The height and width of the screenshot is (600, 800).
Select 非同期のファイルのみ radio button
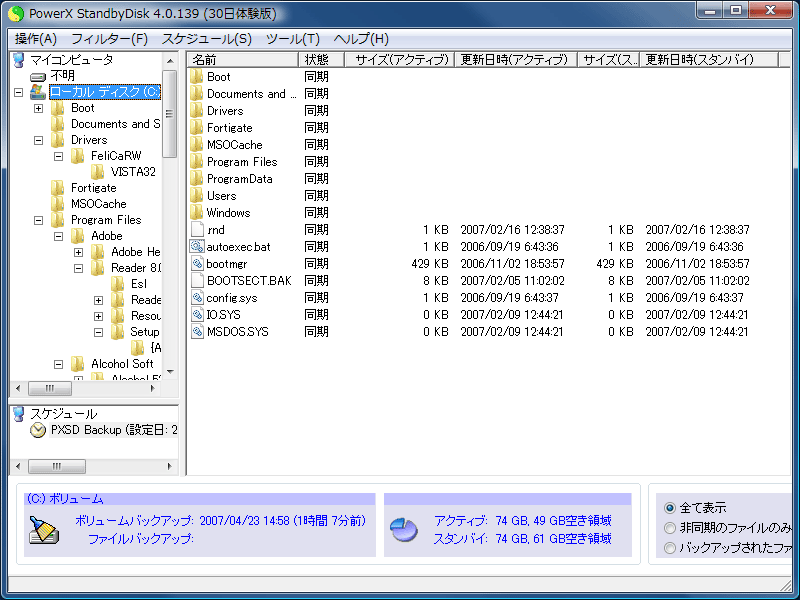670,528
